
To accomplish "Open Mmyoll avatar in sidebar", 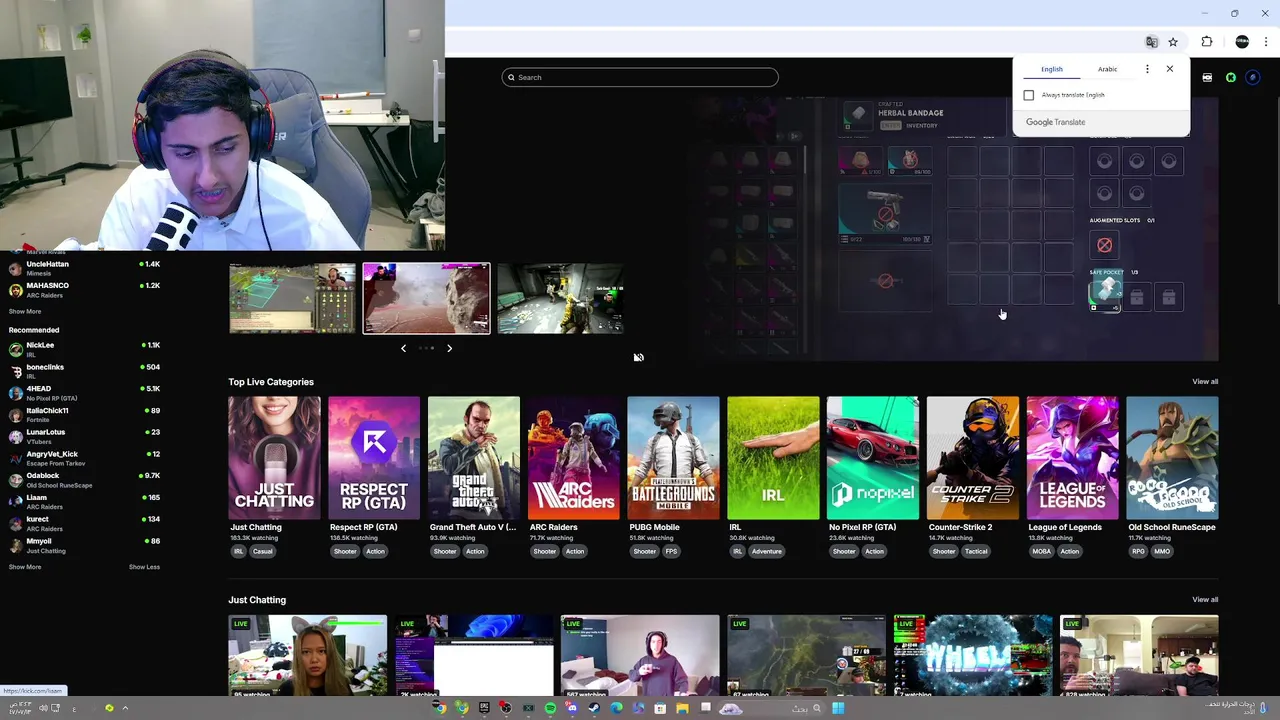I will coord(15,545).
